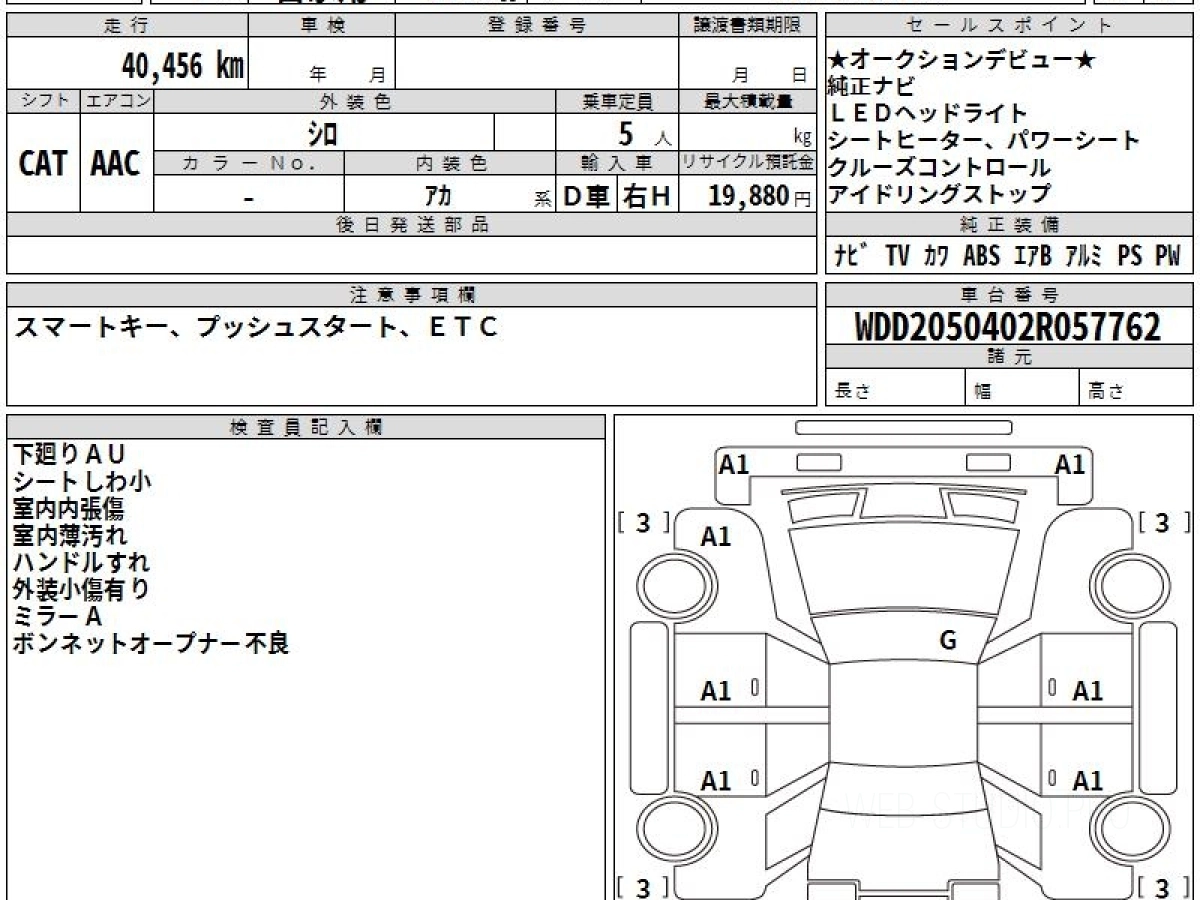Screen dimensions: 1200x900
Task: Select the 最大積載量 header
Action: (748, 101)
